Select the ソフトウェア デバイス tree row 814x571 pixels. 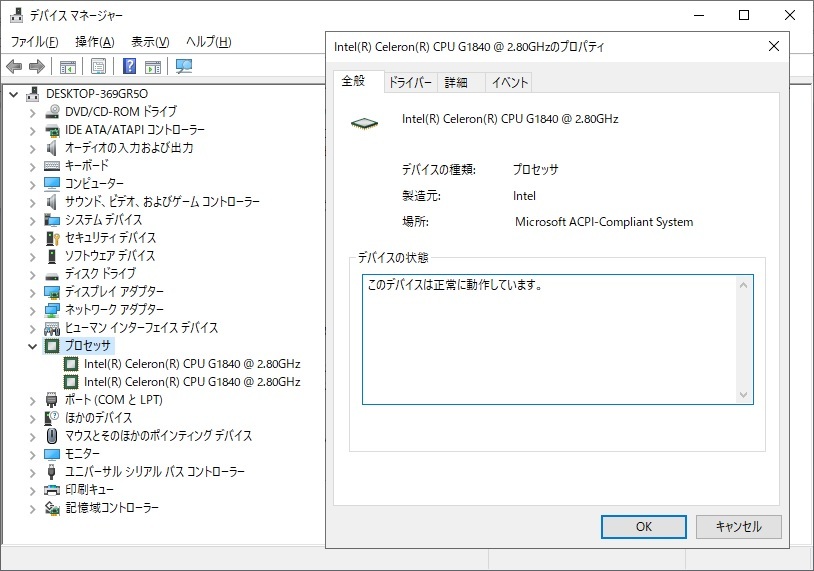[x=110, y=256]
